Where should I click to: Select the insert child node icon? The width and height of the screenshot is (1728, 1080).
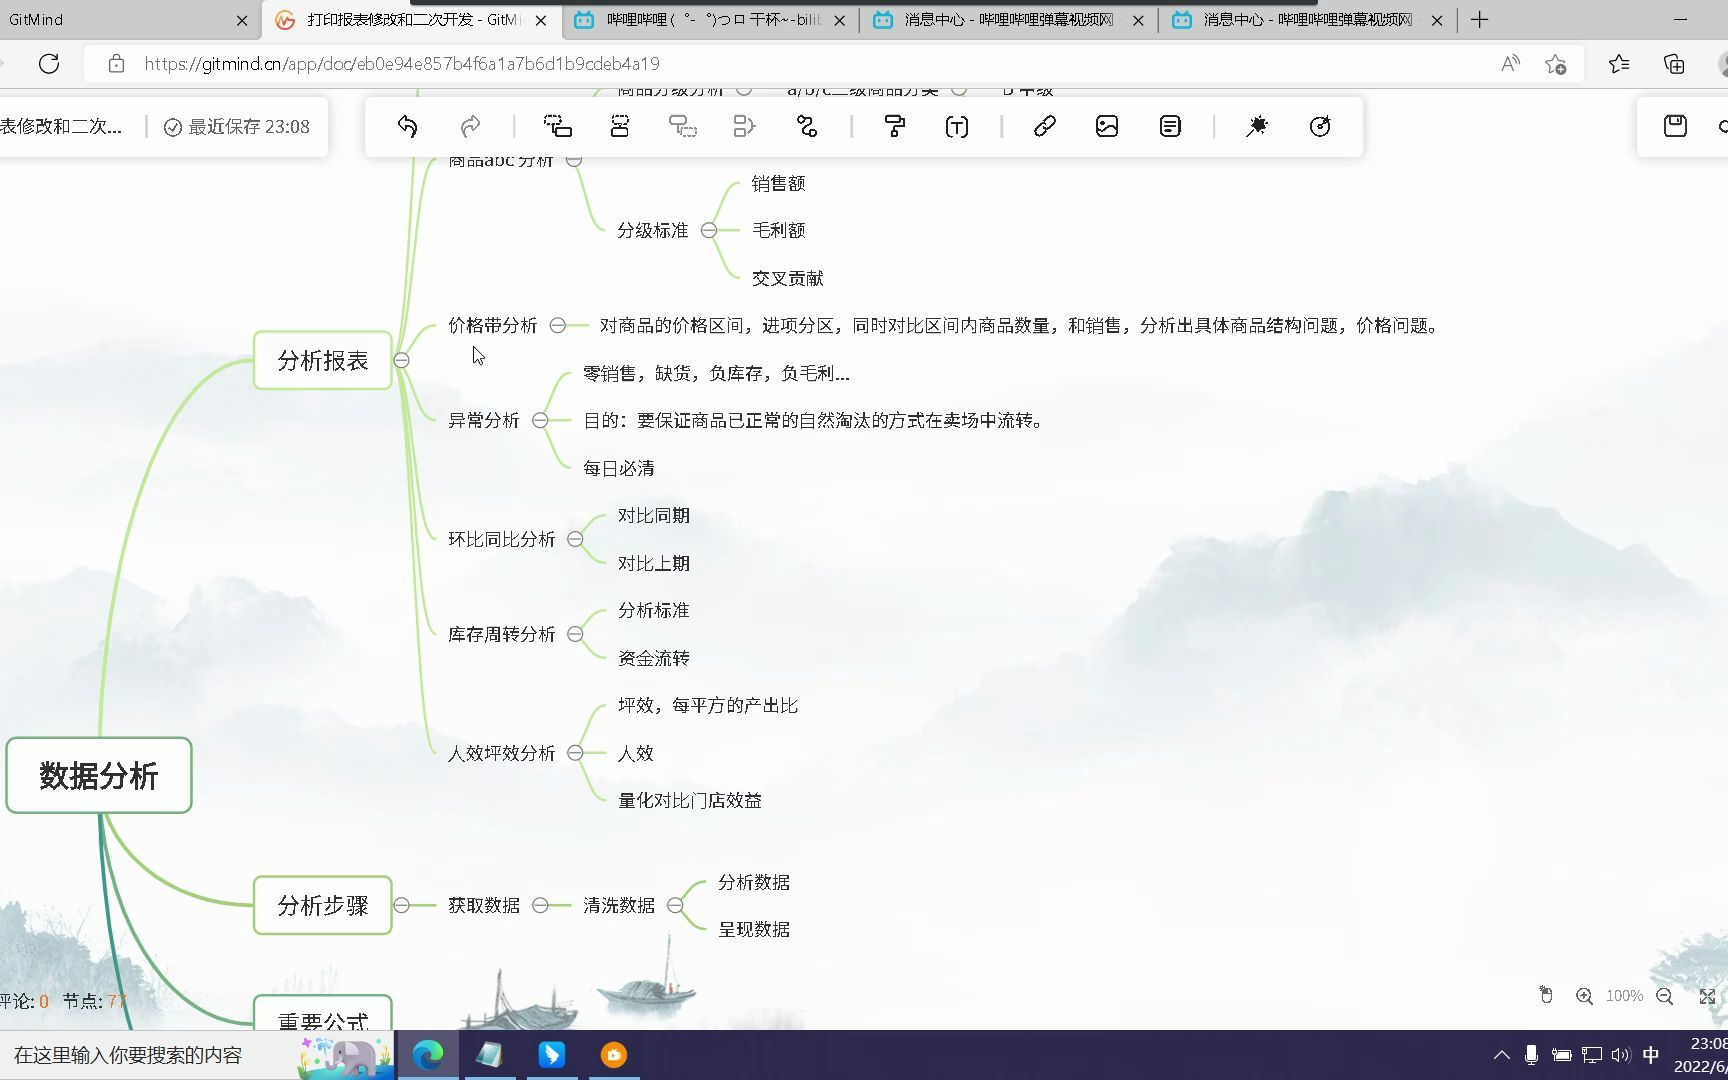620,126
